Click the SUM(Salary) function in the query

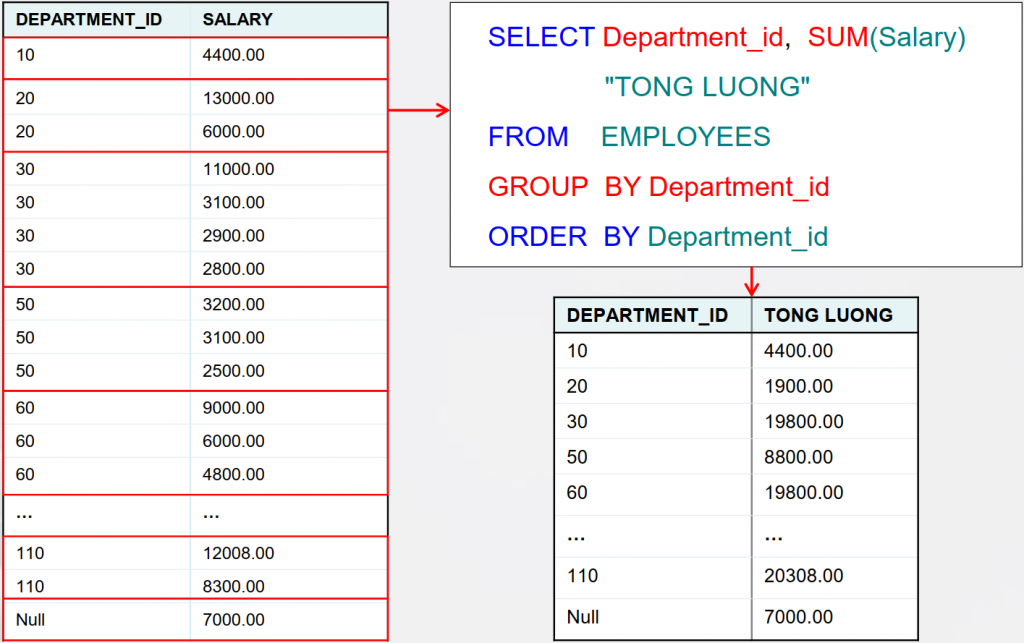[887, 38]
